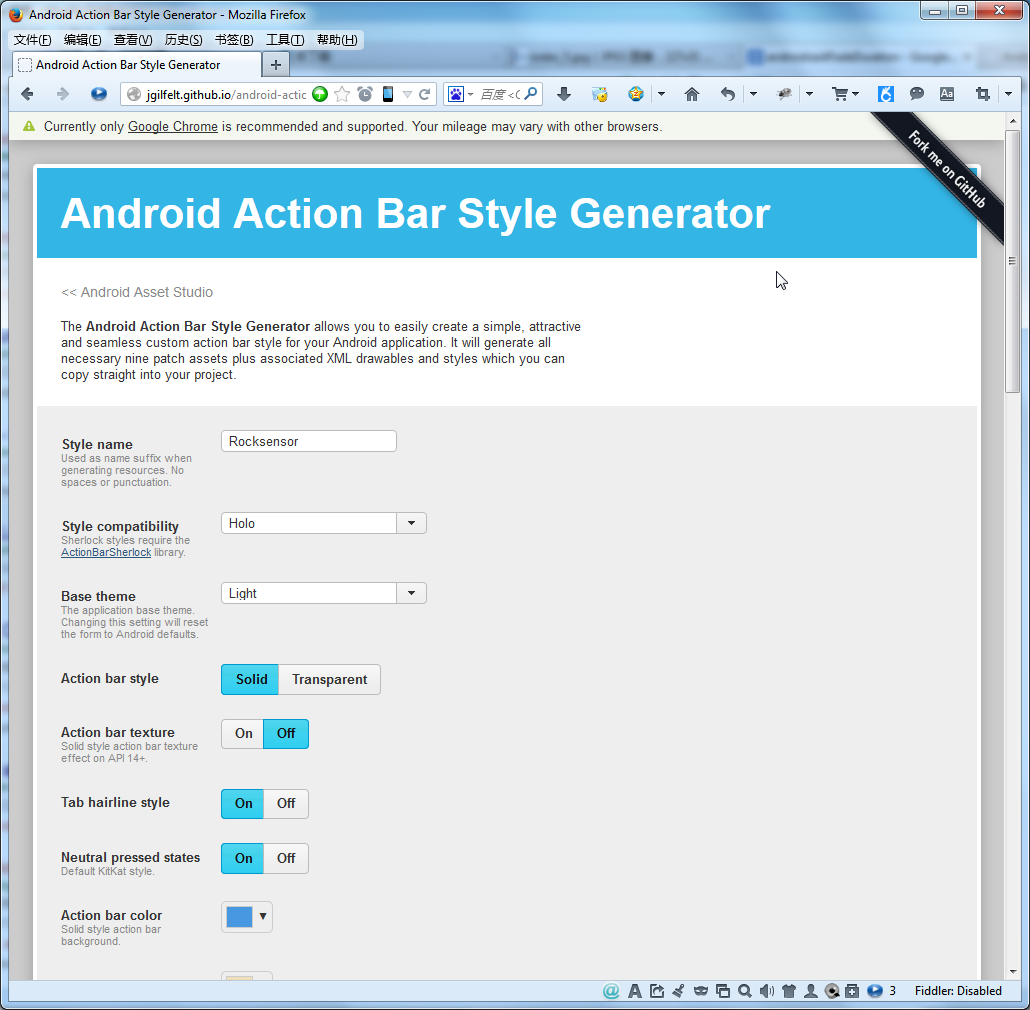Open the 编辑(E) menu
Viewport: 1030px width, 1010px height.
pos(82,40)
